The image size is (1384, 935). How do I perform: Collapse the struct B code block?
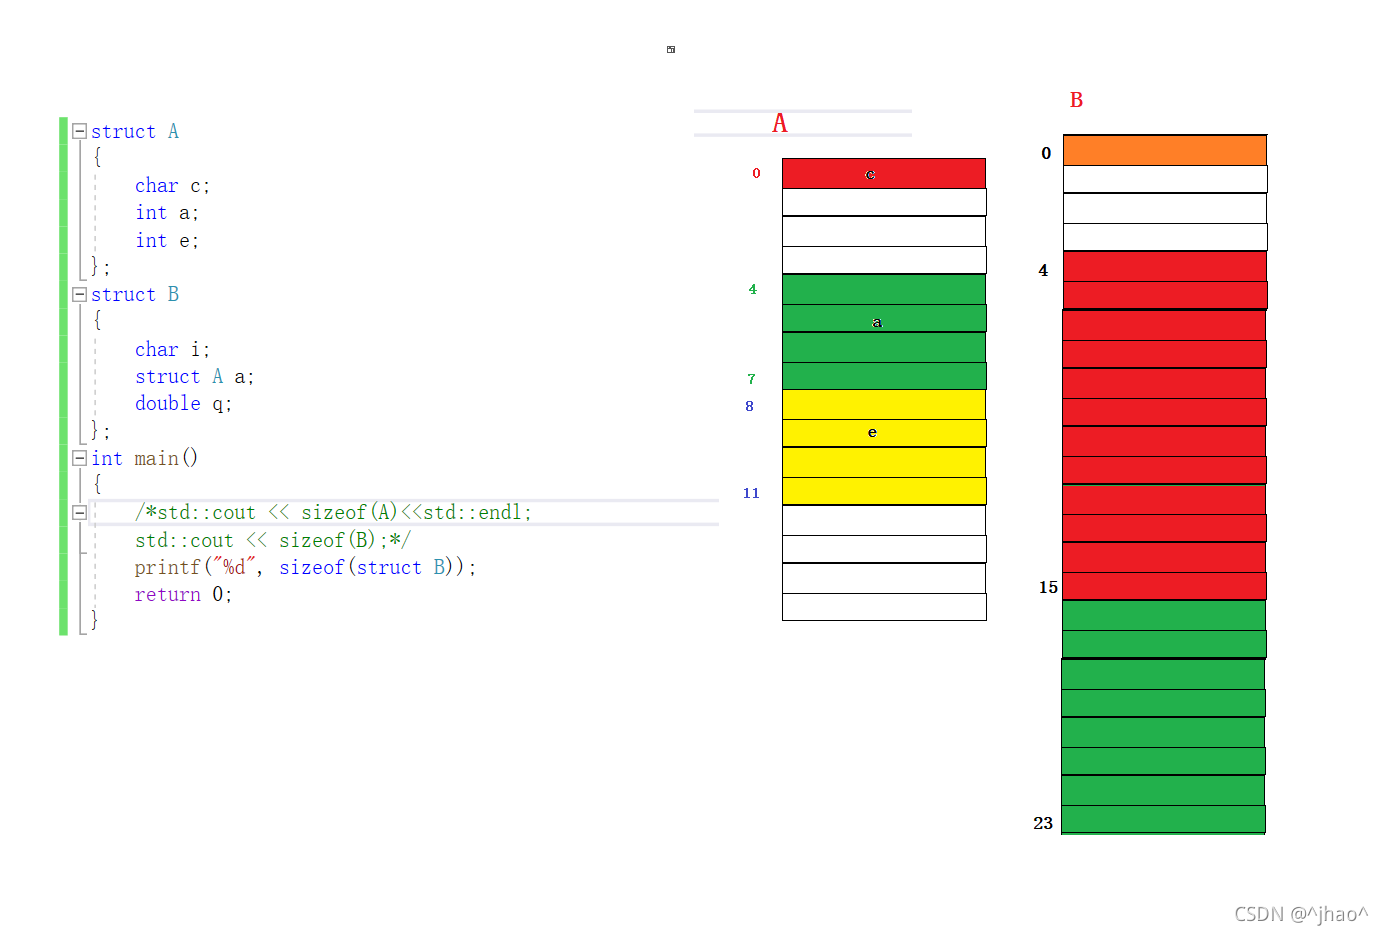coord(79,294)
